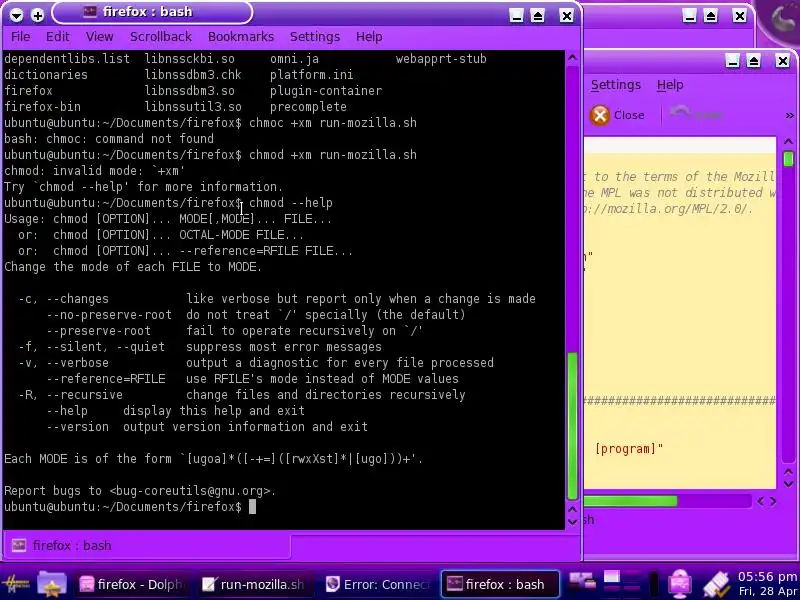The height and width of the screenshot is (600, 800).
Task: Click the terminal scrollbar bottom down arrow
Action: click(x=572, y=521)
